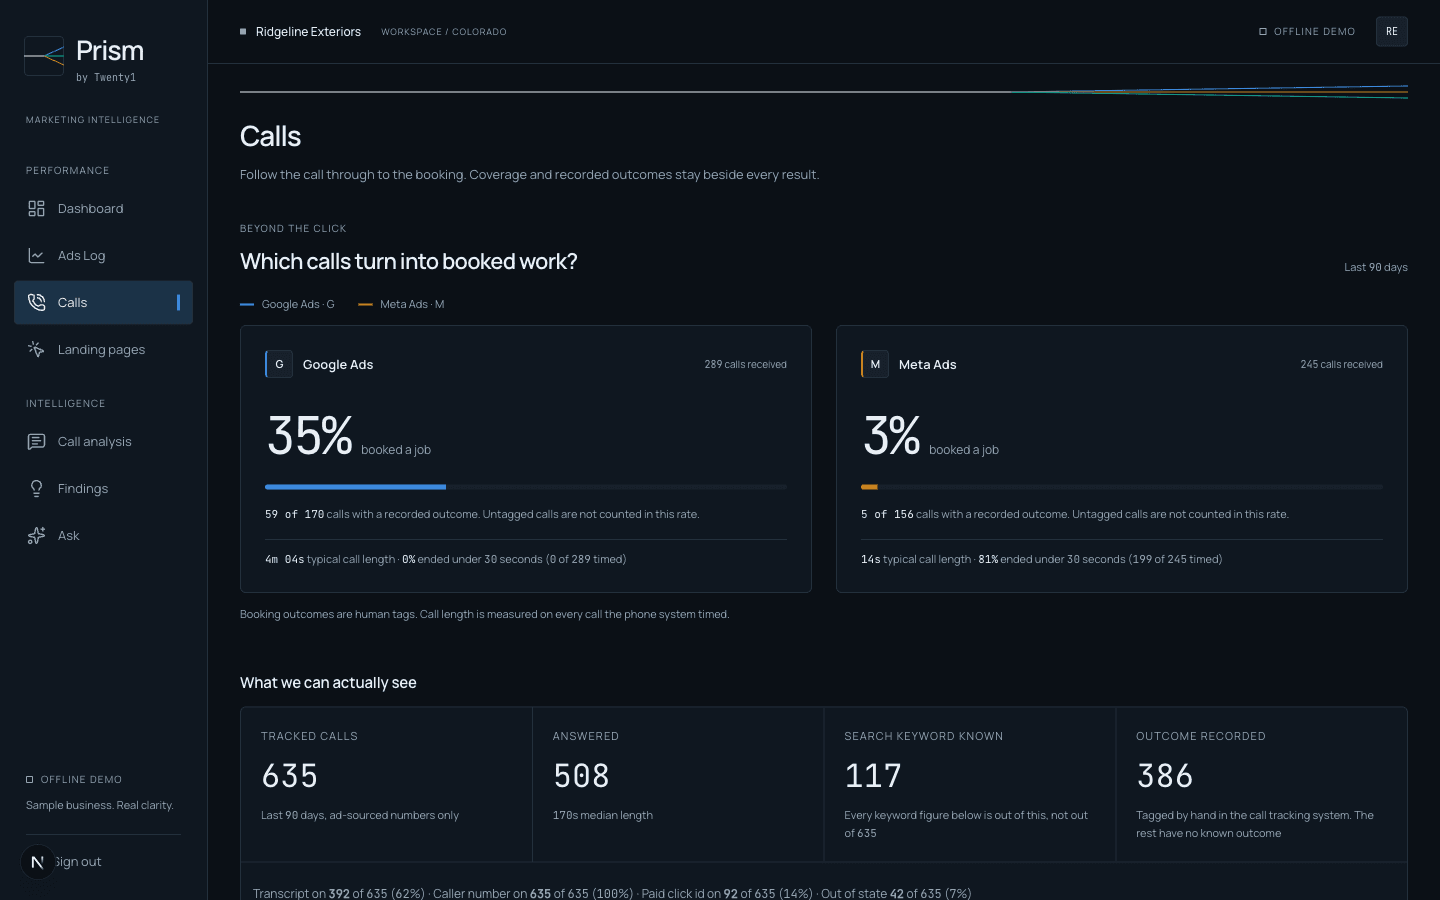The image size is (1440, 900).
Task: Click the Outcome Recorded 386 value
Action: [1165, 776]
